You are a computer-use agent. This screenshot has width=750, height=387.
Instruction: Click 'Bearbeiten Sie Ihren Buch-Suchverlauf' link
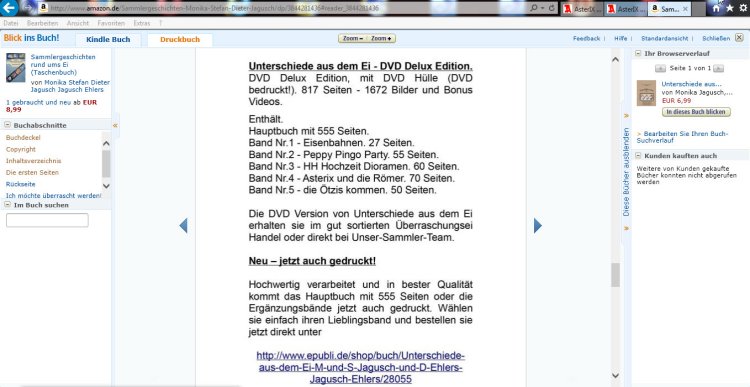click(682, 137)
